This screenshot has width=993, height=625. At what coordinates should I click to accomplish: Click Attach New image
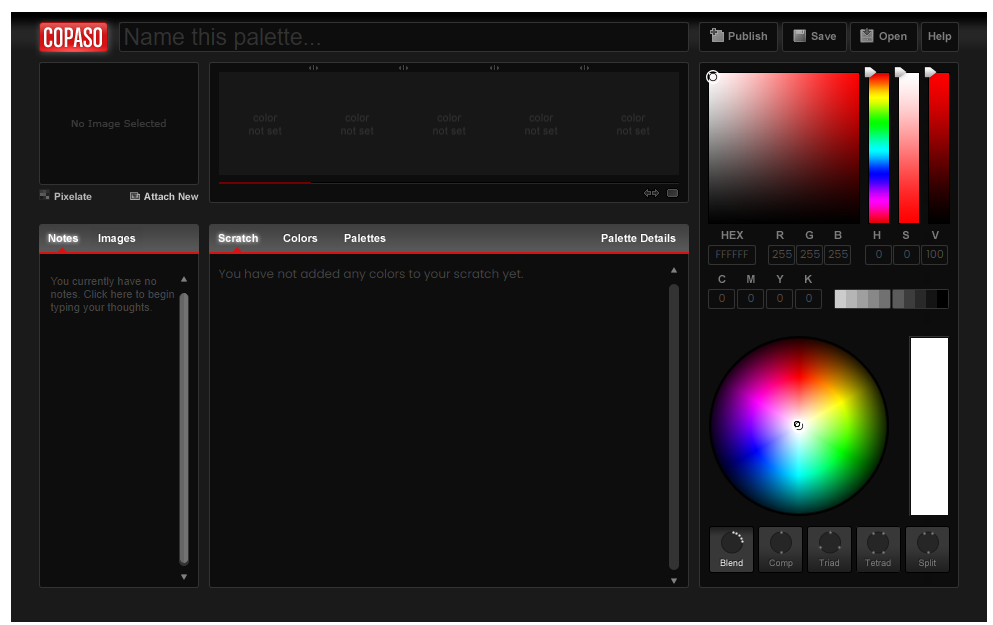tap(164, 196)
